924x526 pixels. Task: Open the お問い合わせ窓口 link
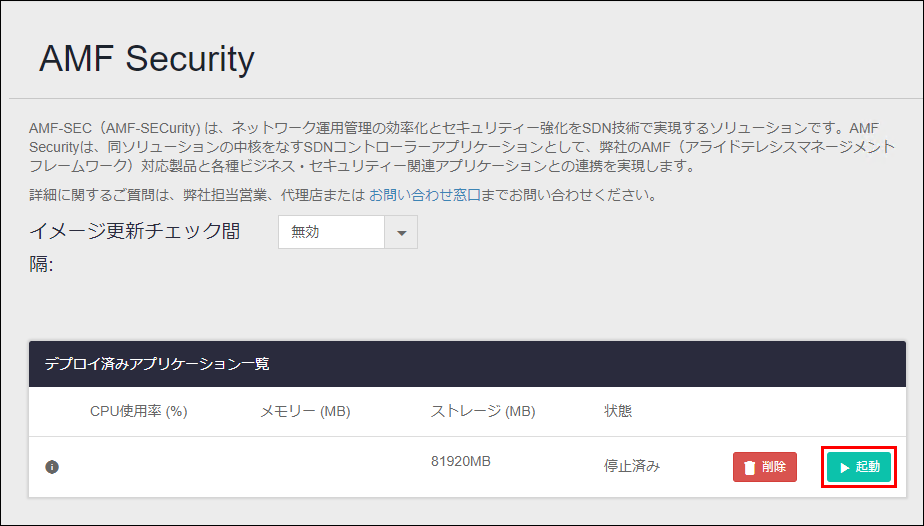(x=425, y=196)
